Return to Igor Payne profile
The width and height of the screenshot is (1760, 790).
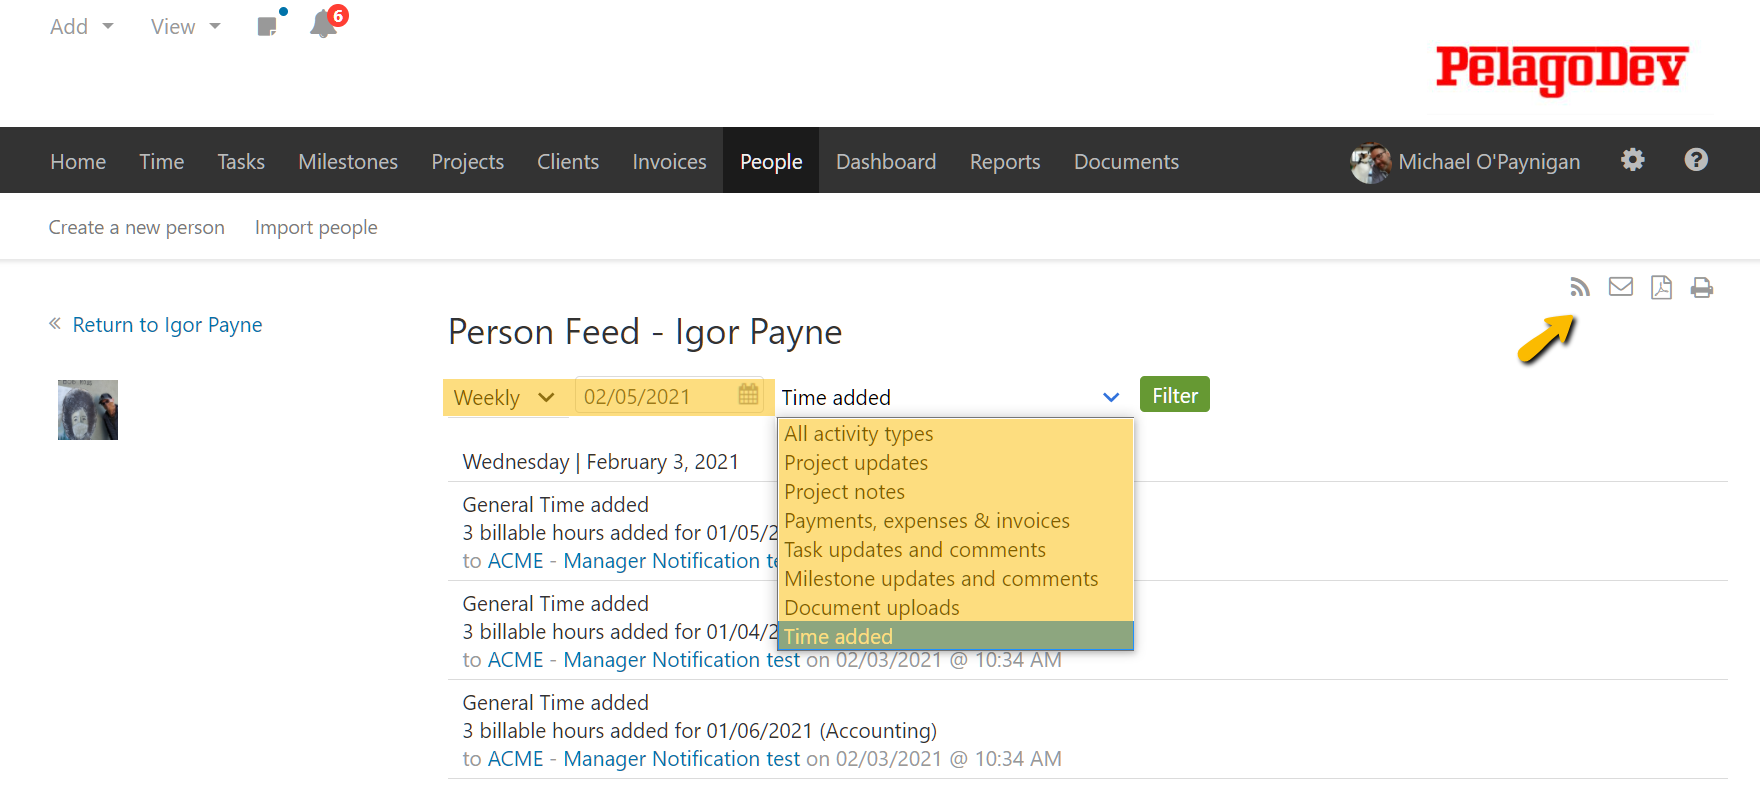point(167,325)
